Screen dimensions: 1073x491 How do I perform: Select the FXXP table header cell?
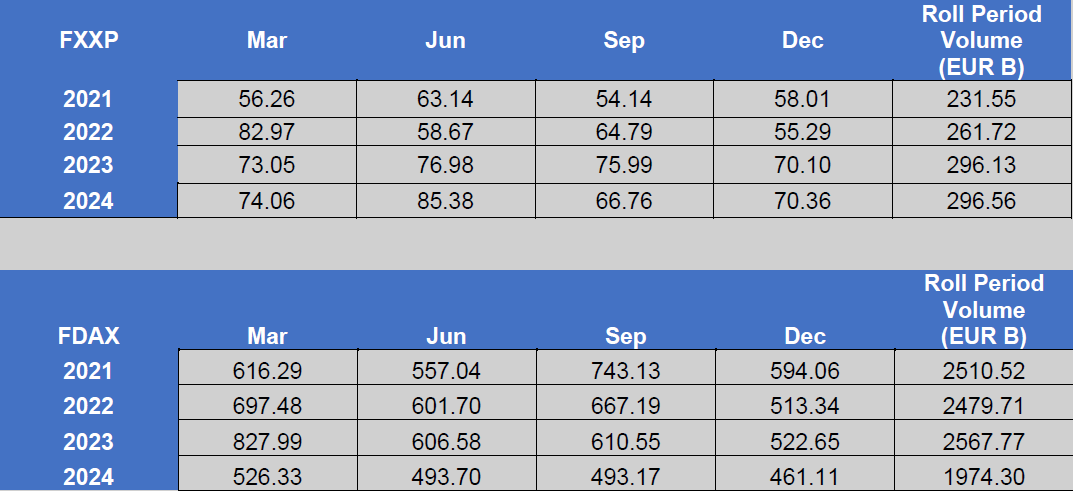[x=89, y=40]
